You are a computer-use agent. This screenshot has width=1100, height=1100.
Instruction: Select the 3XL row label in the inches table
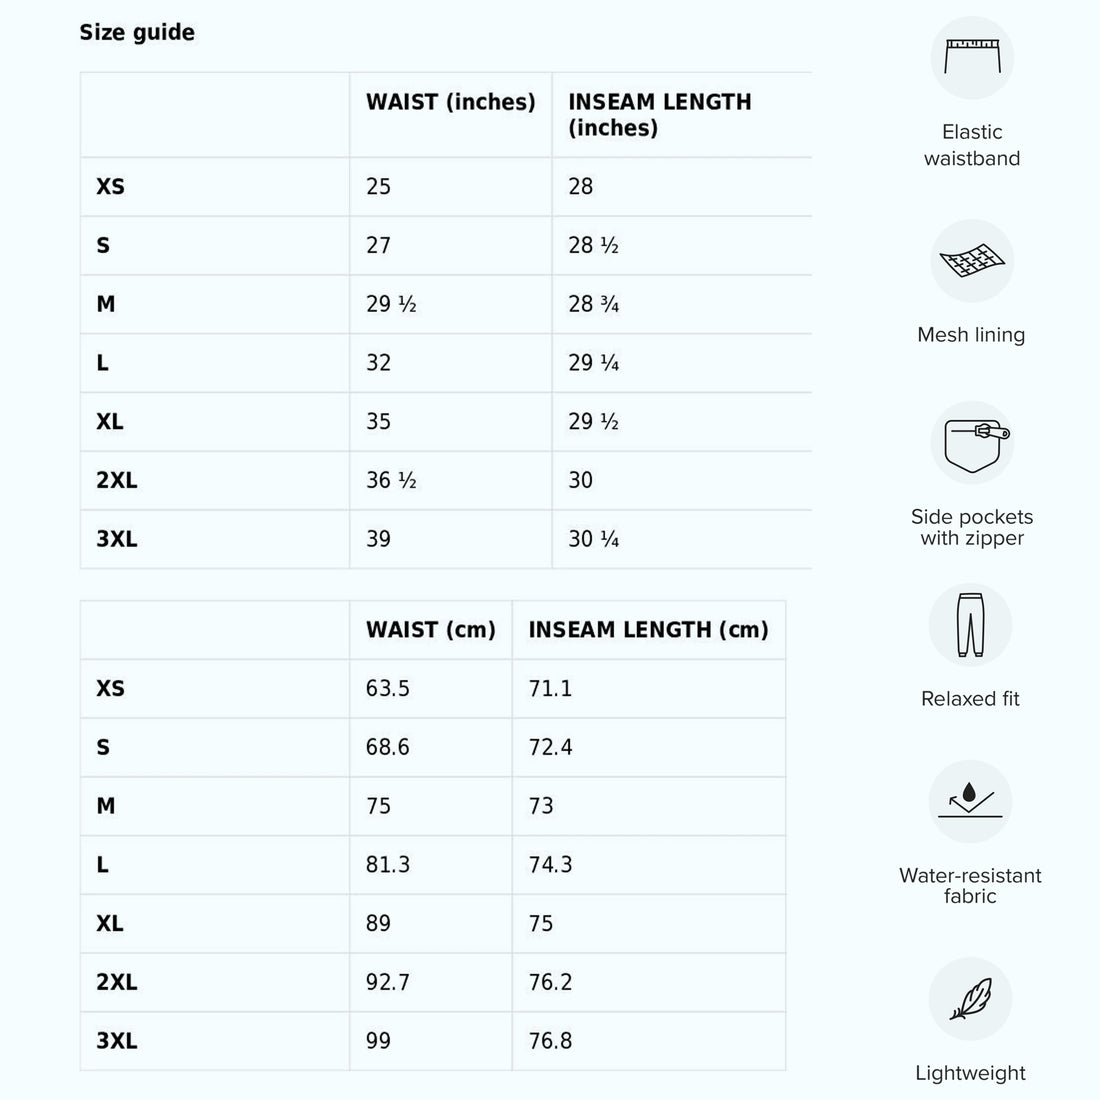tap(116, 539)
